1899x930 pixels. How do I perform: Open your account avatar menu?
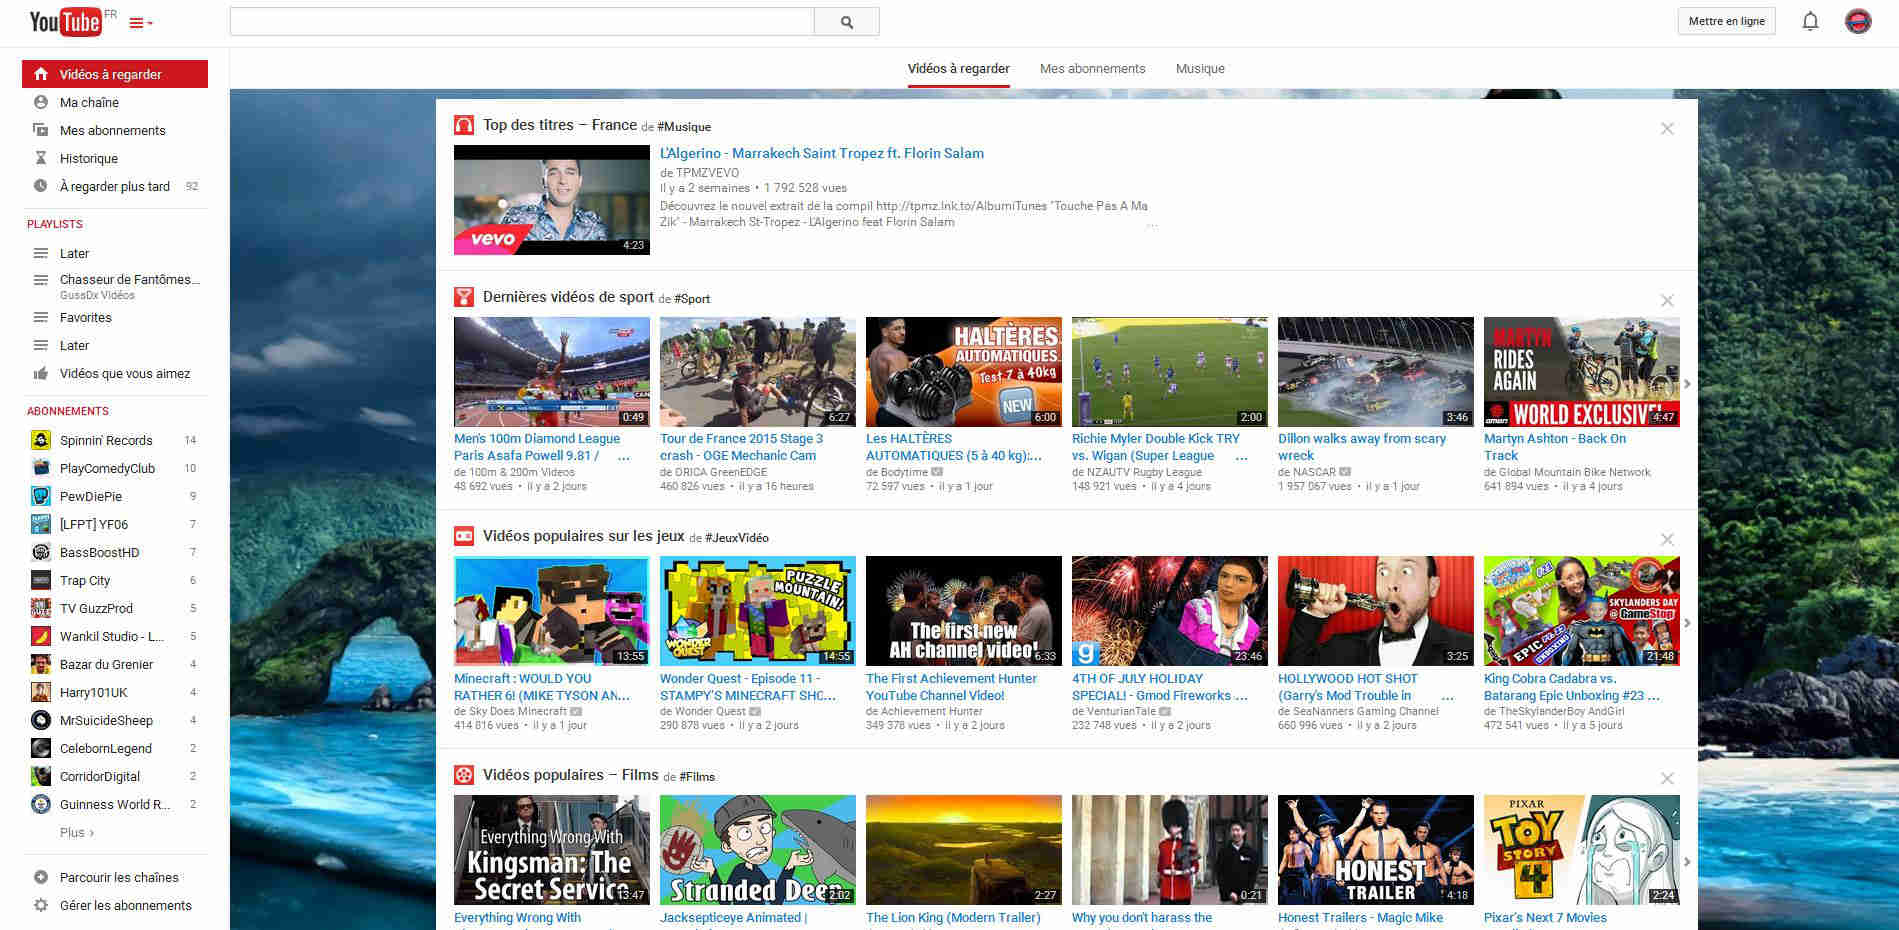click(1858, 20)
